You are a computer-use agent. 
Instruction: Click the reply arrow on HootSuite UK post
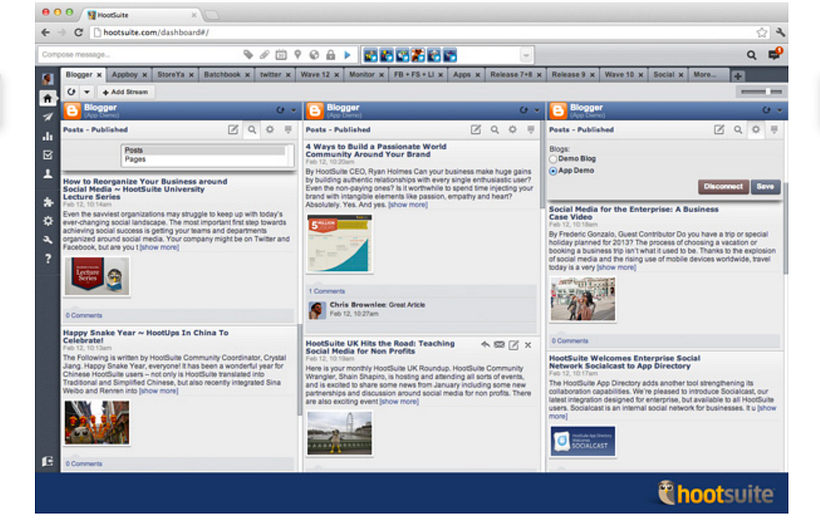tap(485, 345)
